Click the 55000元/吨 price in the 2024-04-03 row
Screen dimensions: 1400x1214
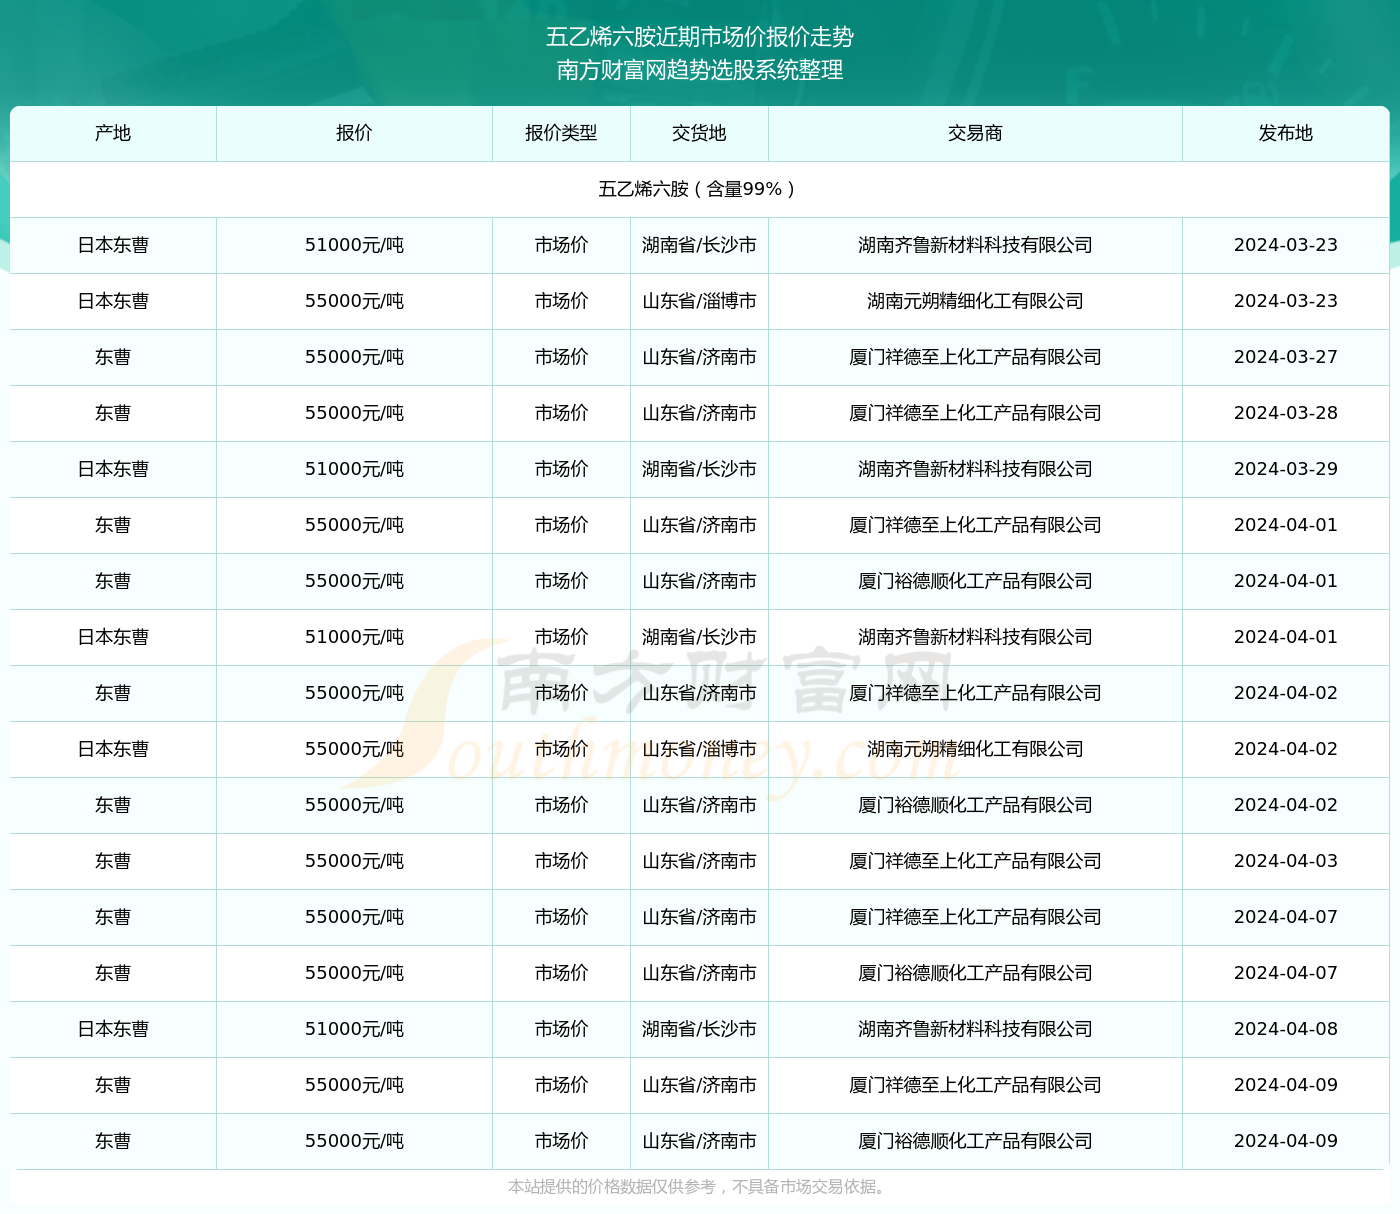[x=354, y=861]
